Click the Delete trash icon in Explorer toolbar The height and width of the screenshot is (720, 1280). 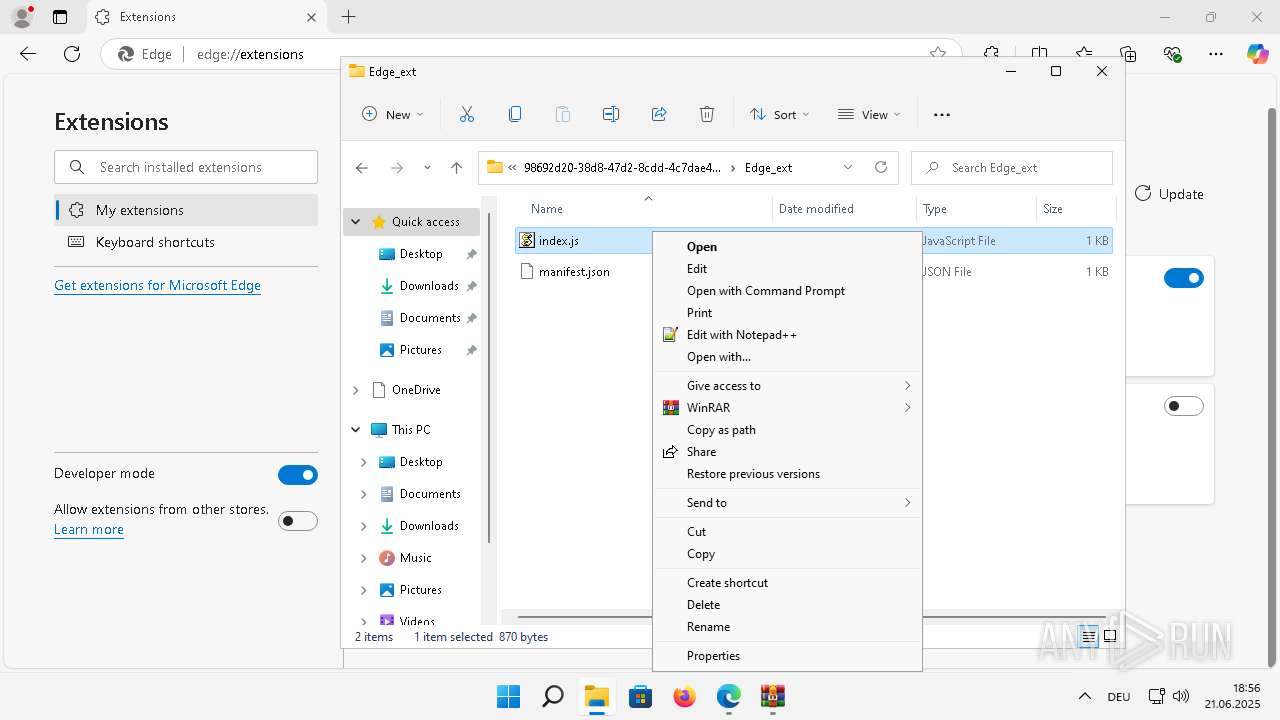707,114
